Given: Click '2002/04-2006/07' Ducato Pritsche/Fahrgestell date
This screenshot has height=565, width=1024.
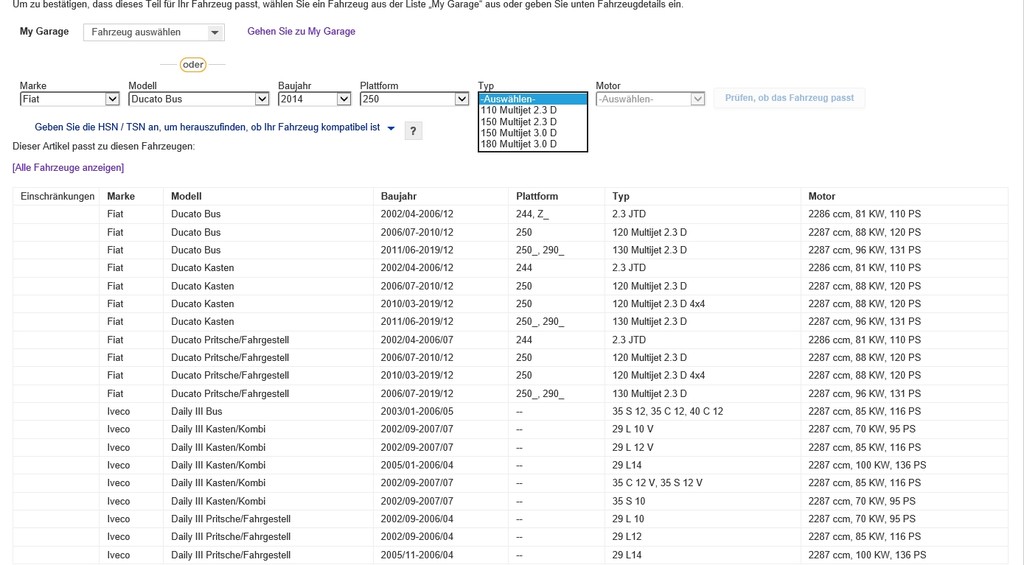Looking at the screenshot, I should [417, 340].
